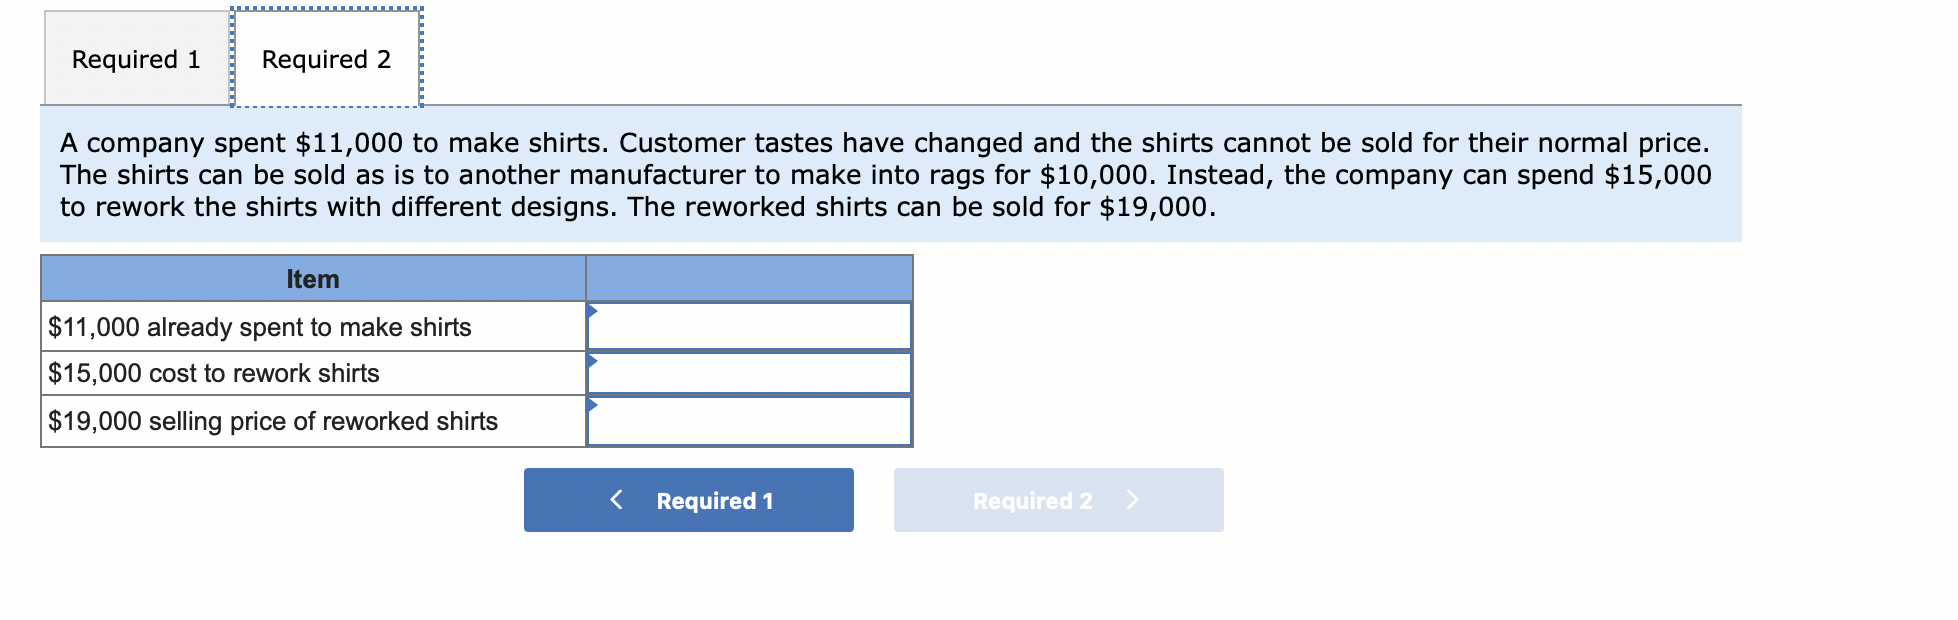
Task: Click the blue triangle indicator on the third answer cell
Action: pos(593,406)
